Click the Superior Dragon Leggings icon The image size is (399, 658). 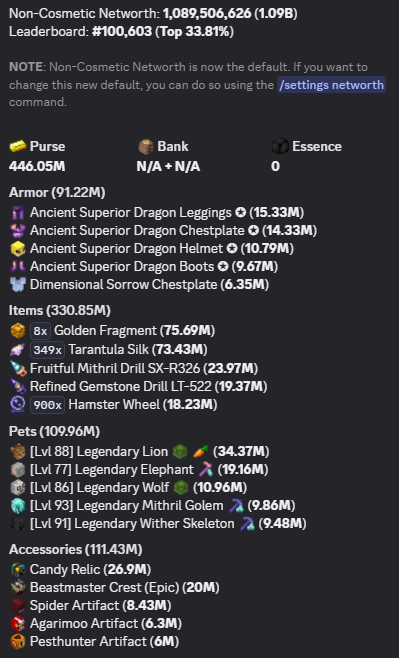(x=18, y=213)
